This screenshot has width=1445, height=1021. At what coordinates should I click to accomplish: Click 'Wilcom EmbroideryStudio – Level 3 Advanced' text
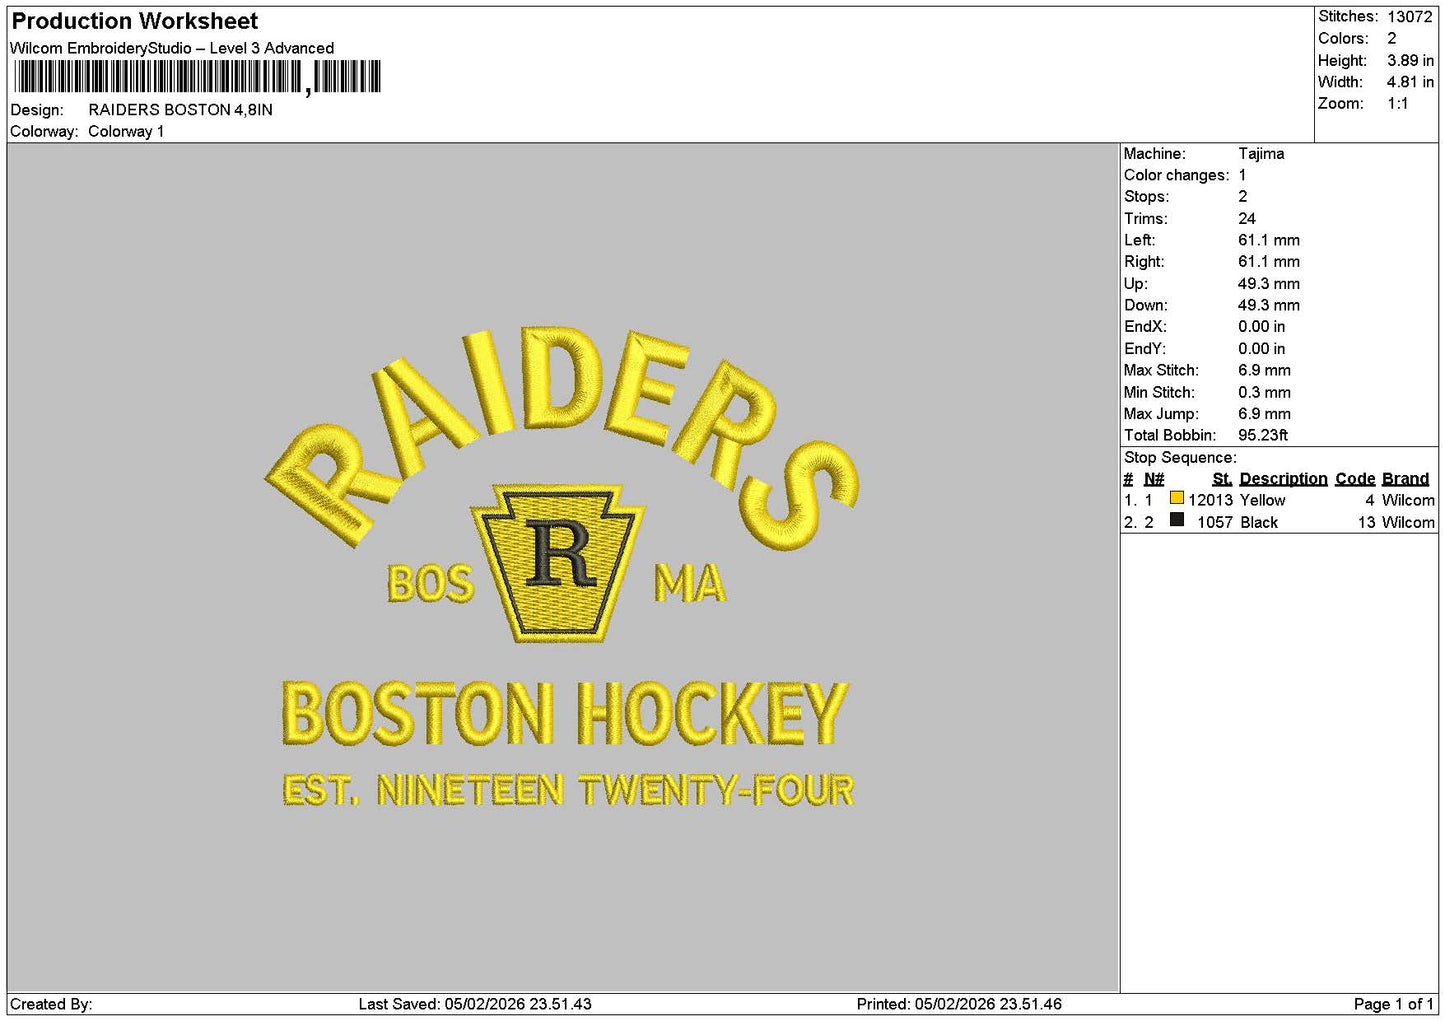tap(172, 48)
